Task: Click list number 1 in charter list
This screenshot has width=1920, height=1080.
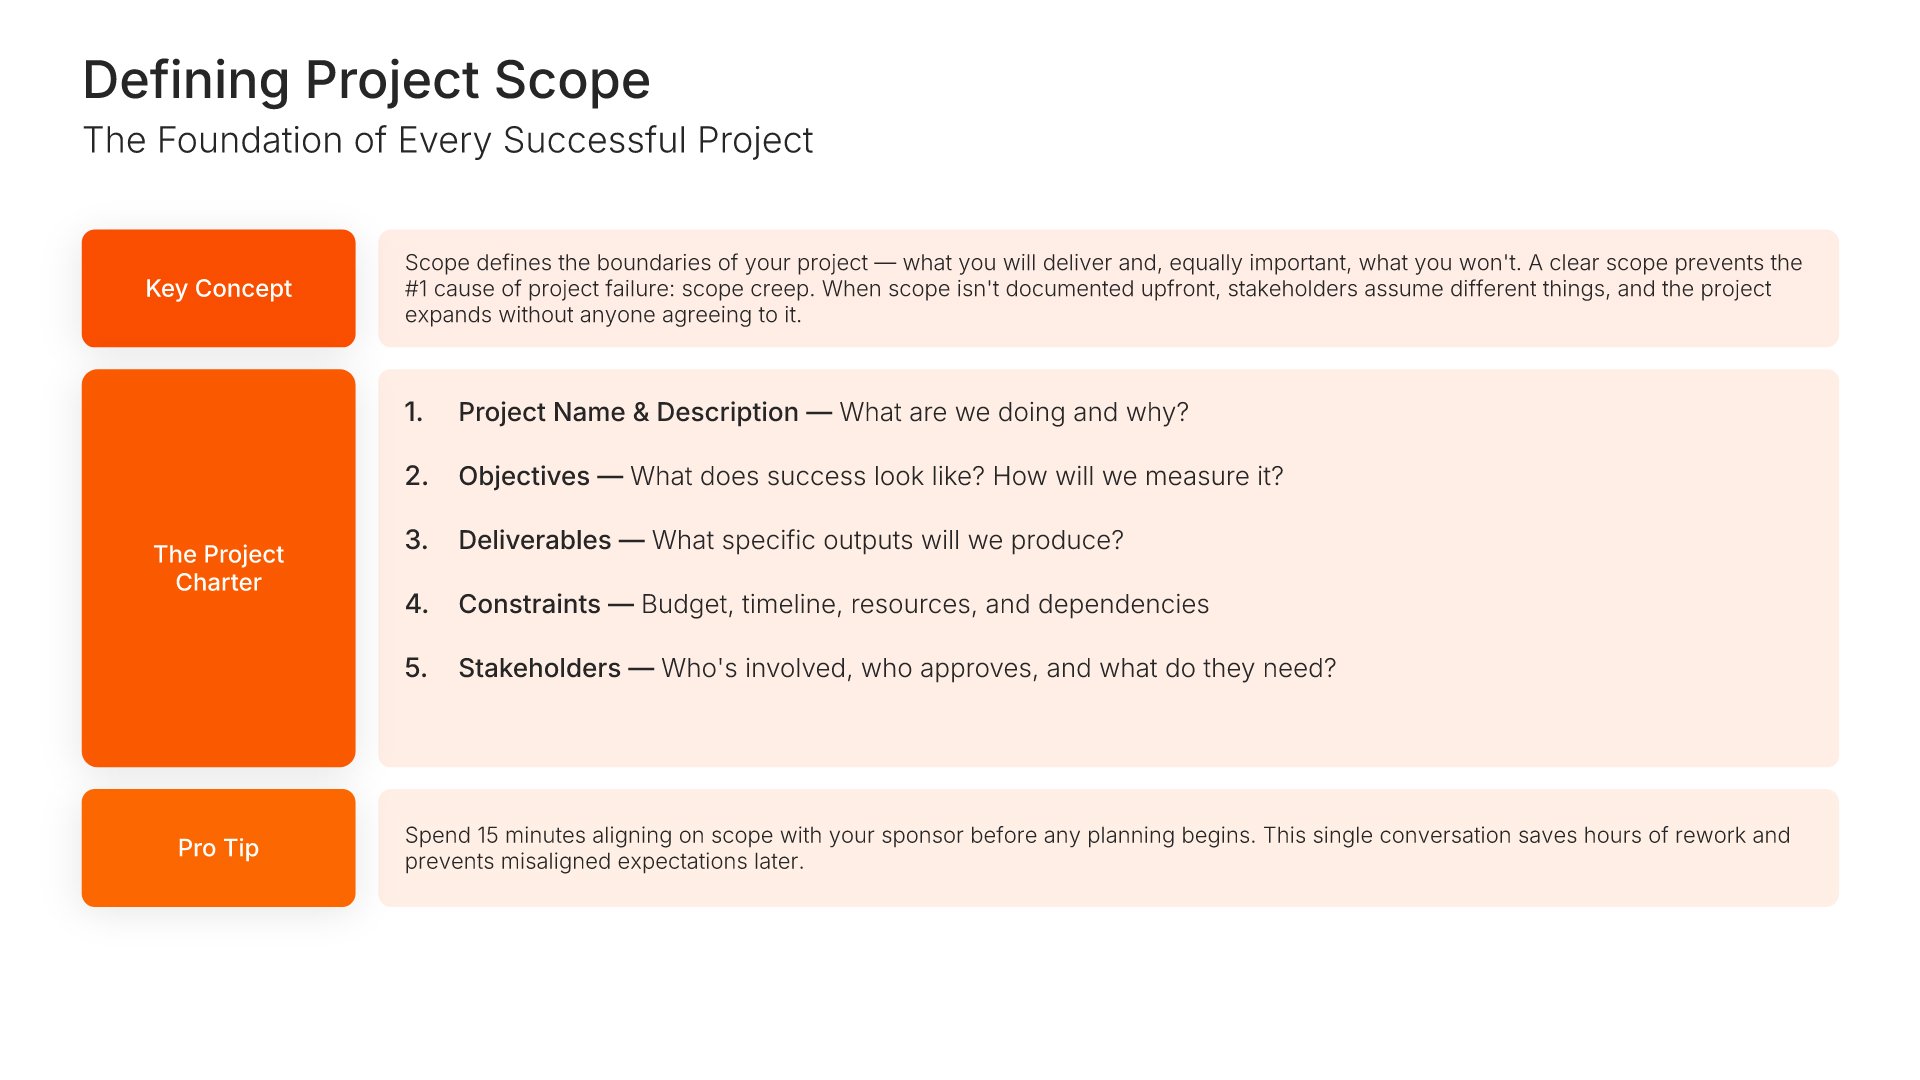Action: [x=414, y=412]
